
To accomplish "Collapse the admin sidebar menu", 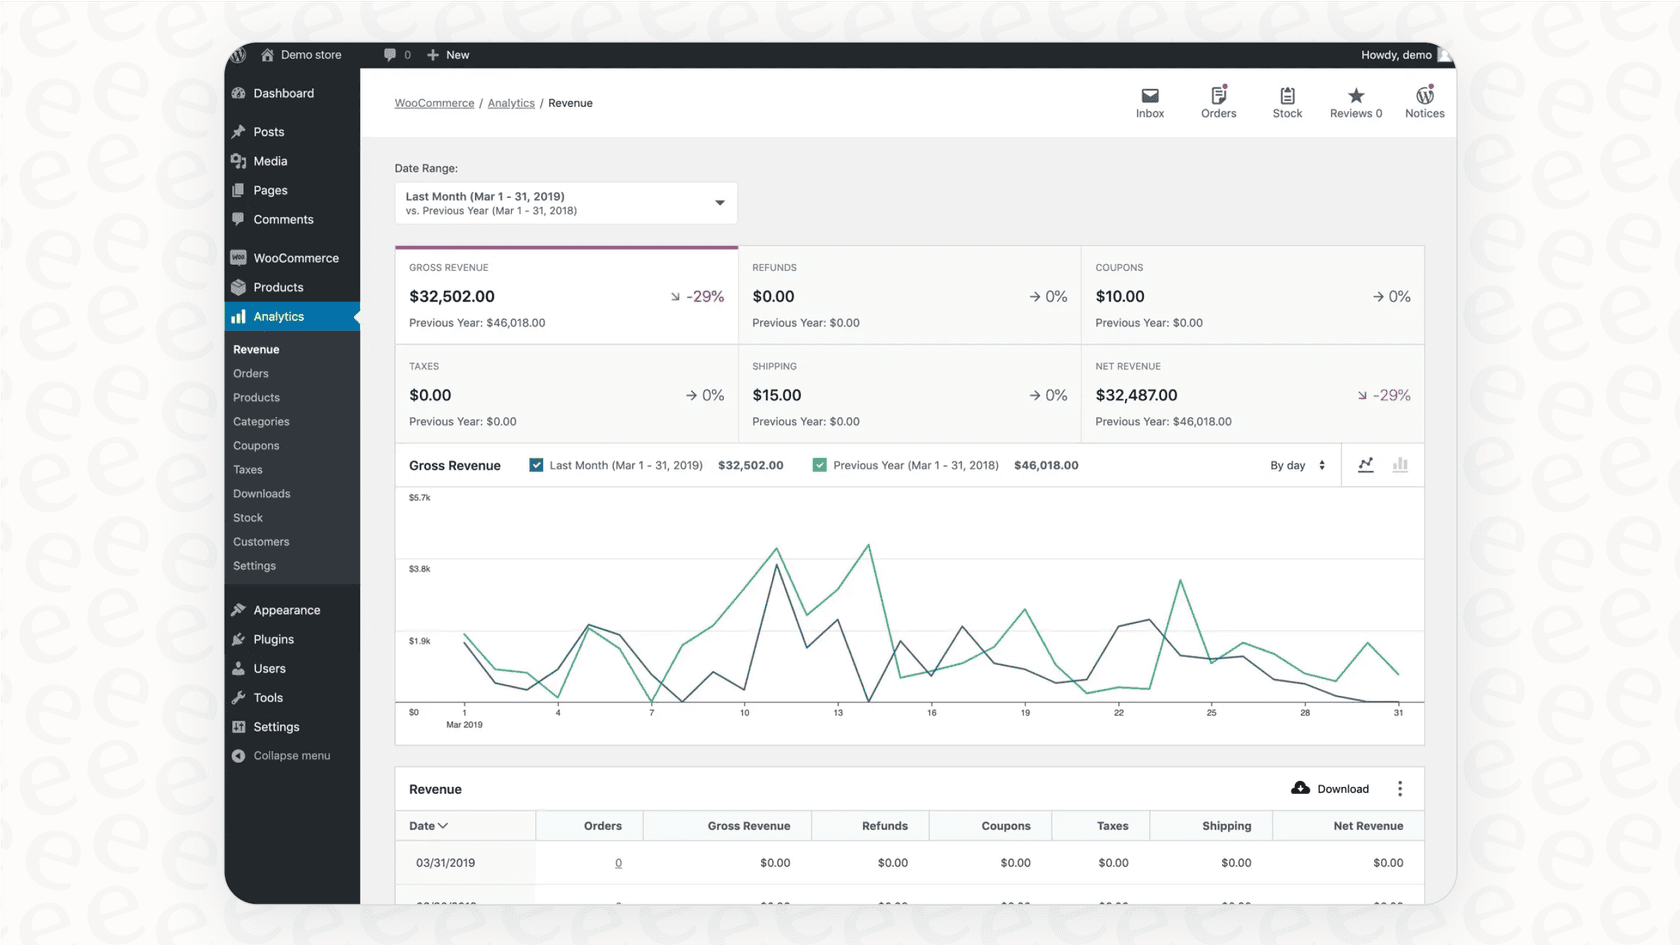I will pos(285,755).
